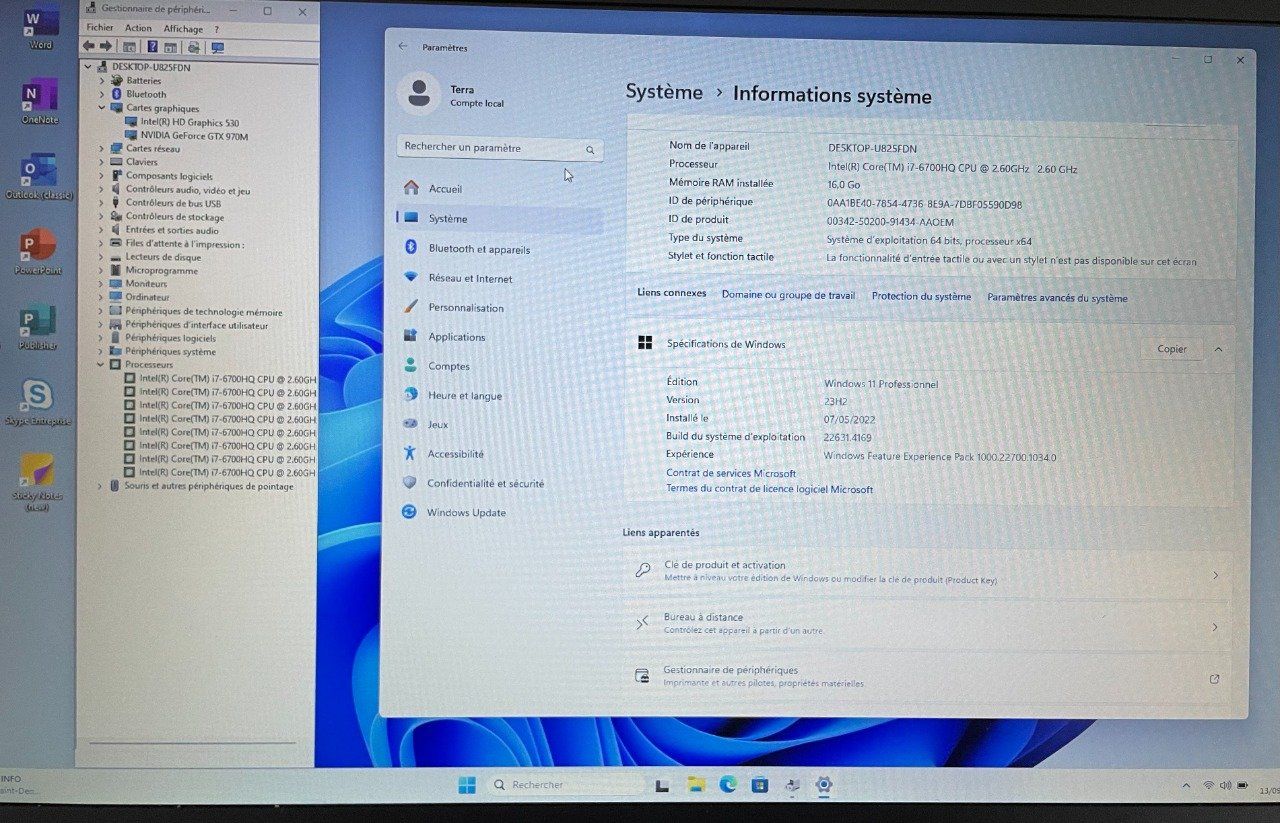Screen dimensions: 1280x823
Task: Click the search magnifier in Settings search box
Action: (590, 150)
